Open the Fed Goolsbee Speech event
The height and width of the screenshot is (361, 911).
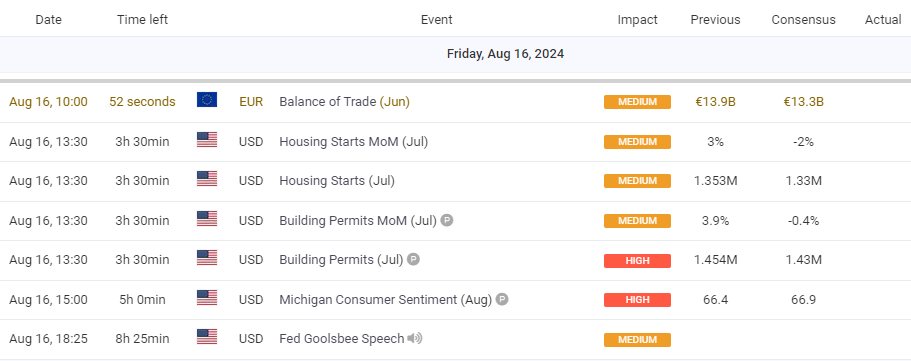[x=342, y=338]
